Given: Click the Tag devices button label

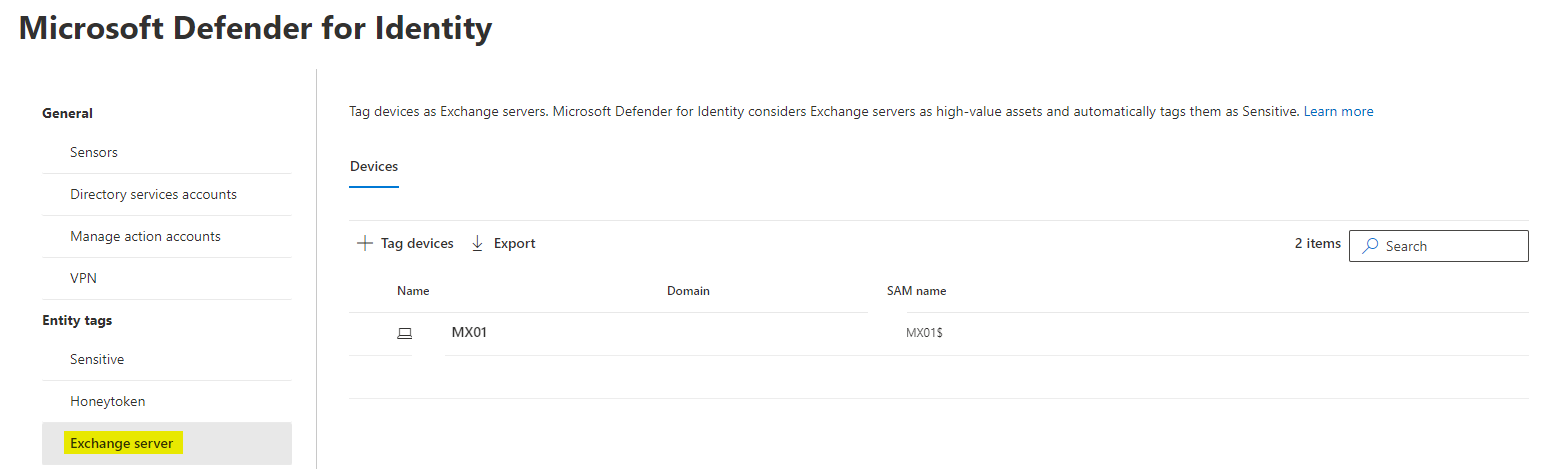Looking at the screenshot, I should click(x=417, y=243).
